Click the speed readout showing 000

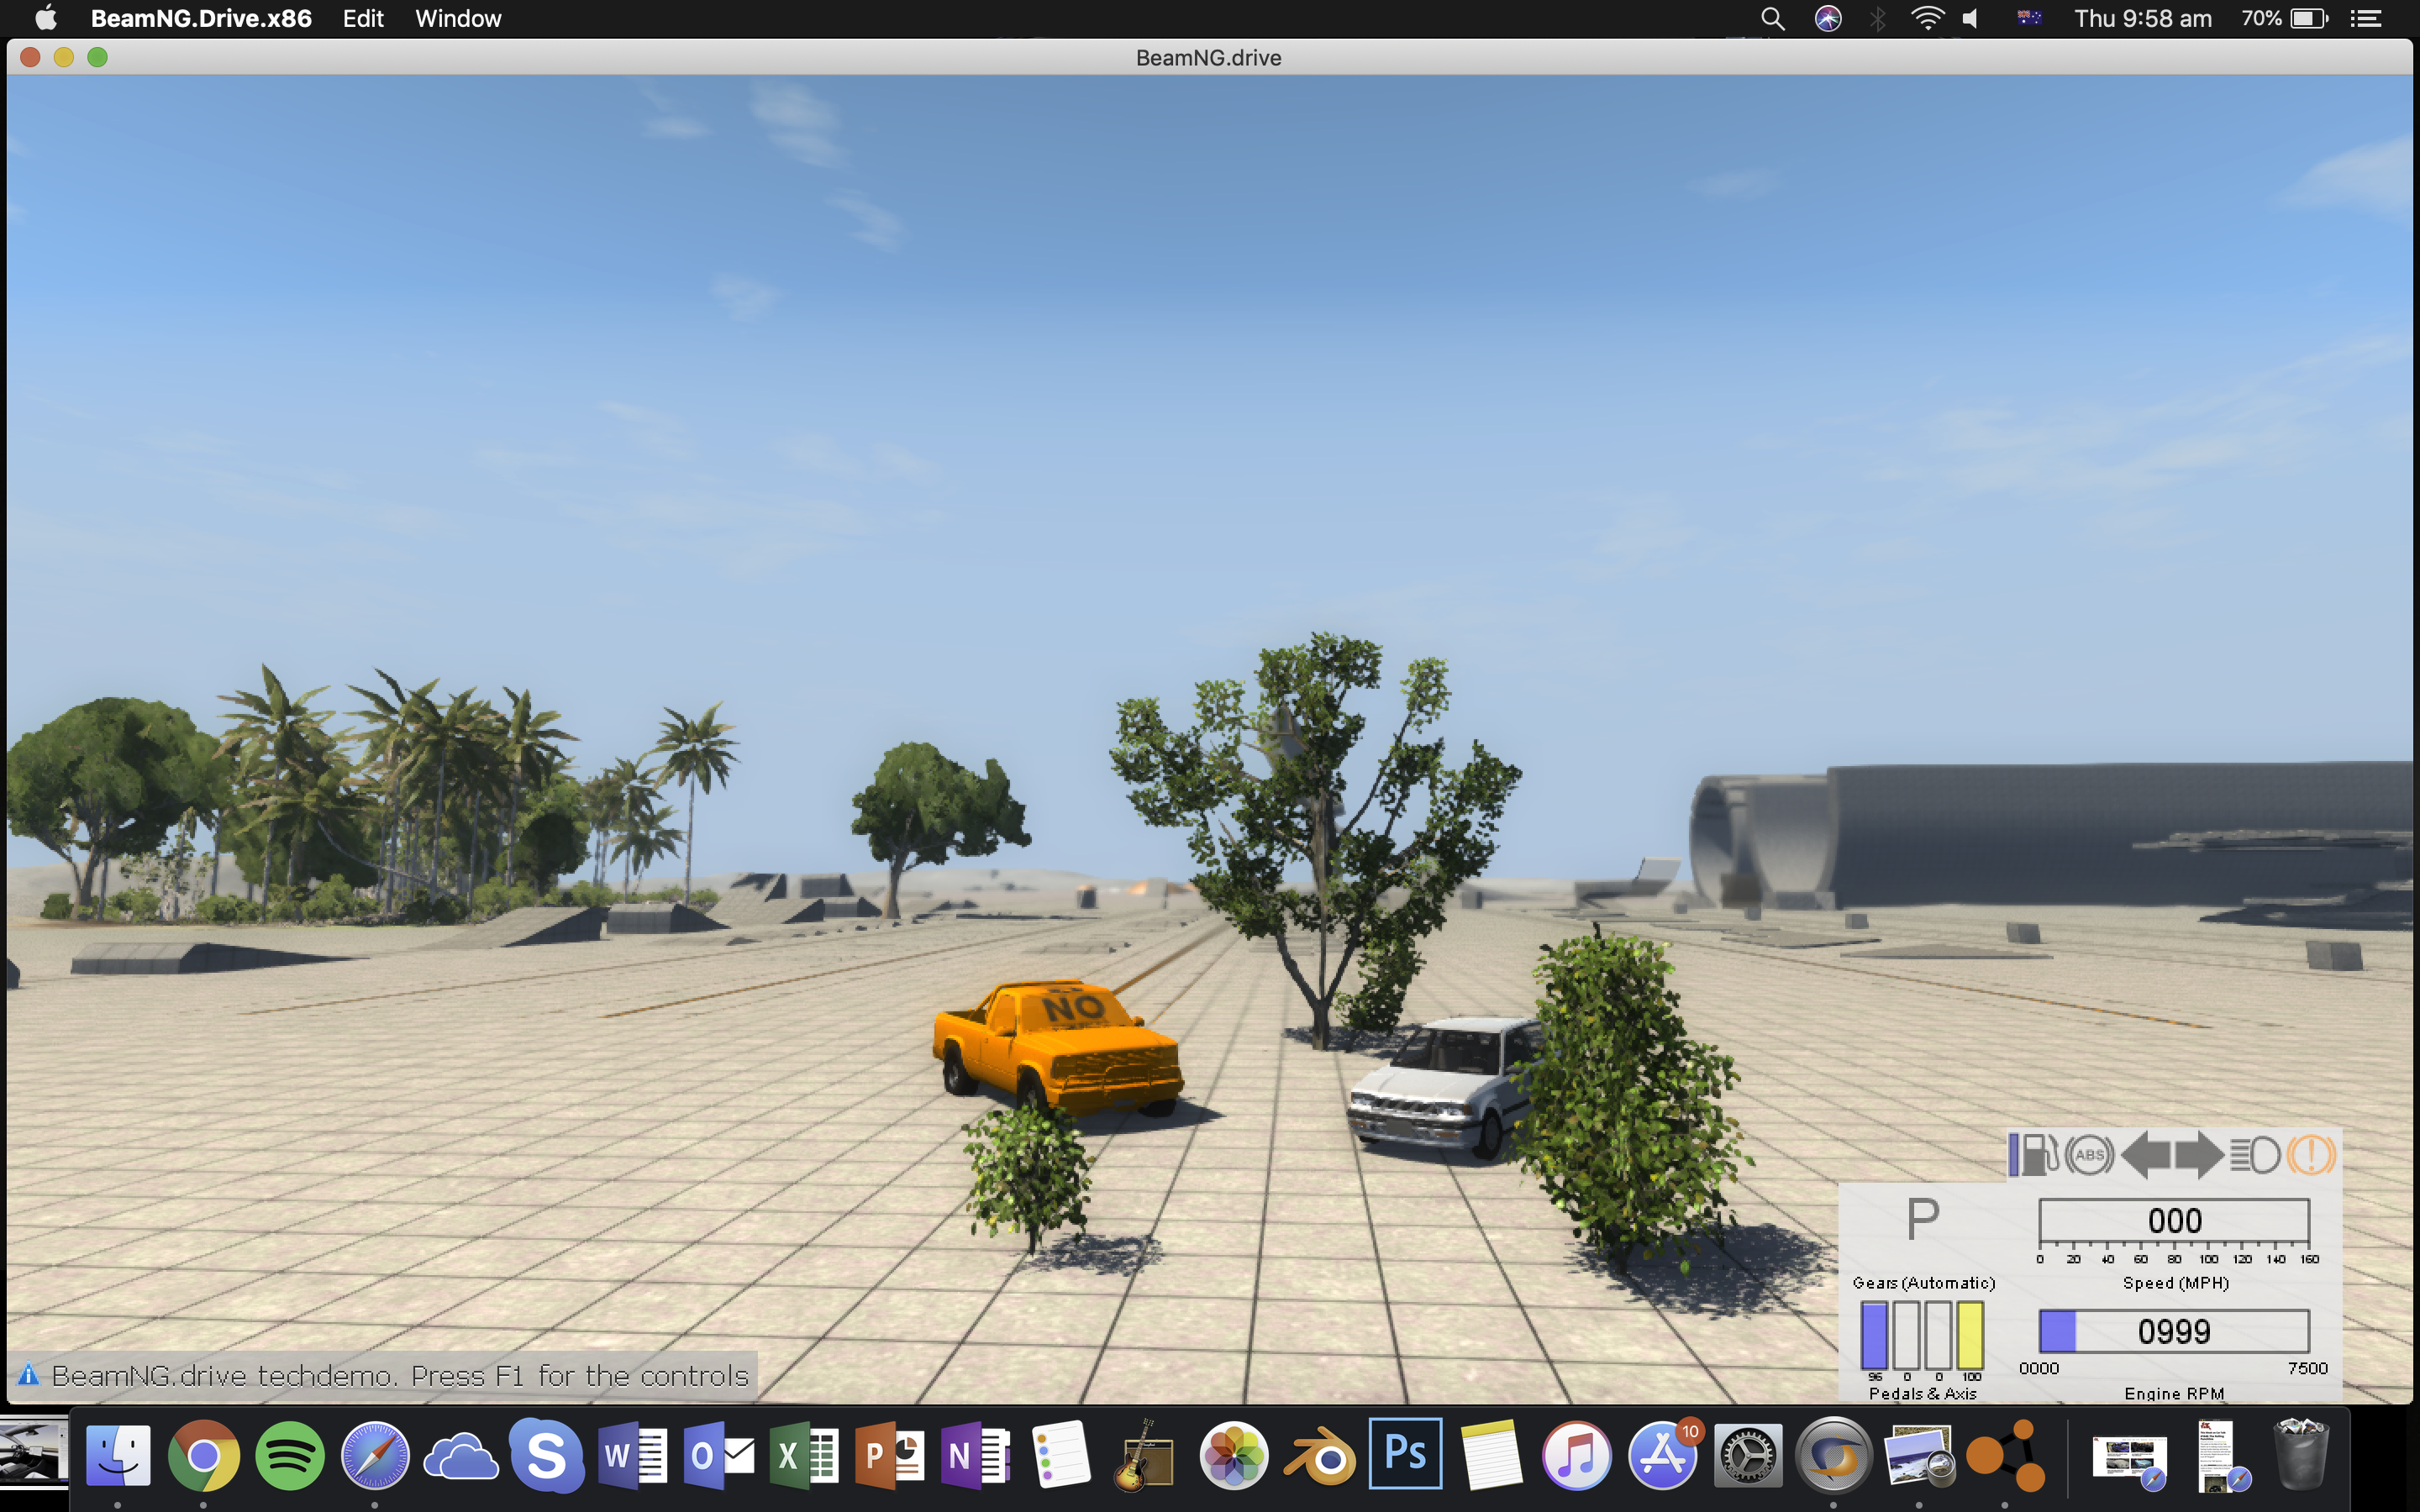[2174, 1221]
